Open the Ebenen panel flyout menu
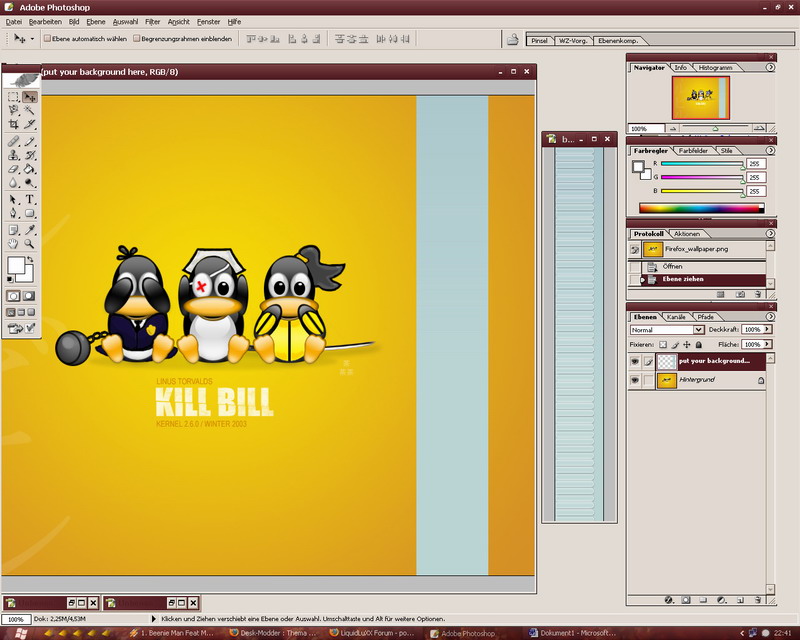800x640 pixels. [770, 317]
